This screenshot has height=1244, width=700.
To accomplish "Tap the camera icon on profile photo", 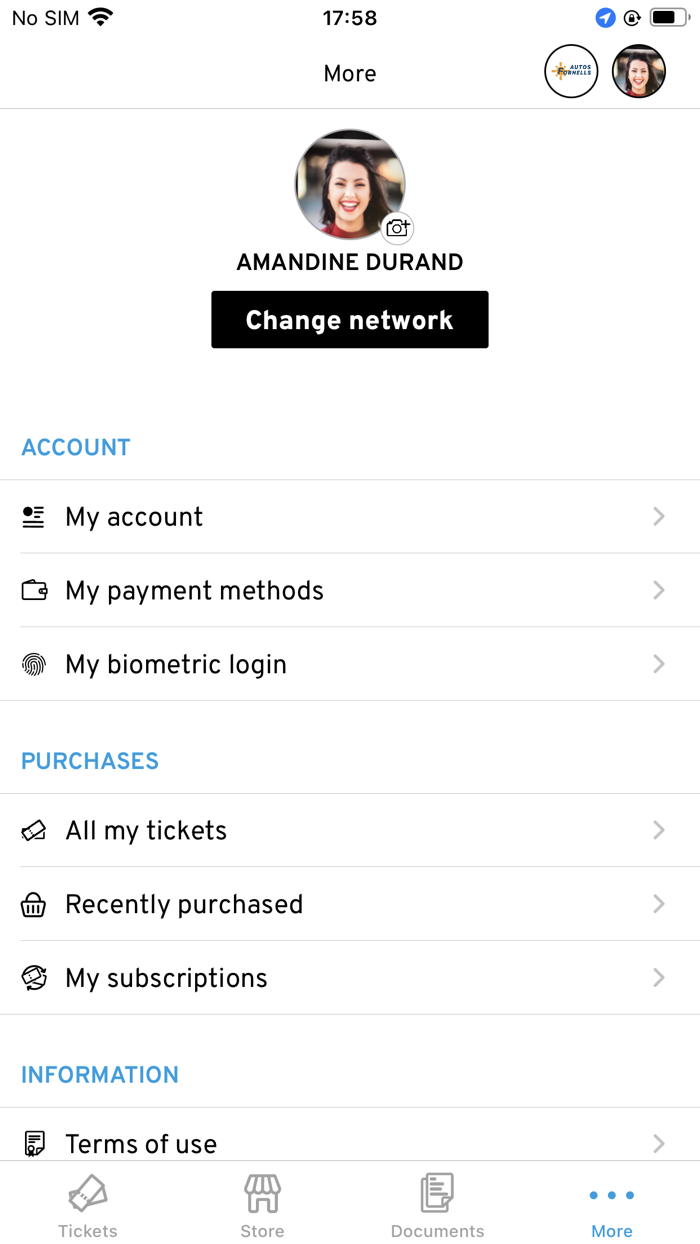I will coord(397,228).
